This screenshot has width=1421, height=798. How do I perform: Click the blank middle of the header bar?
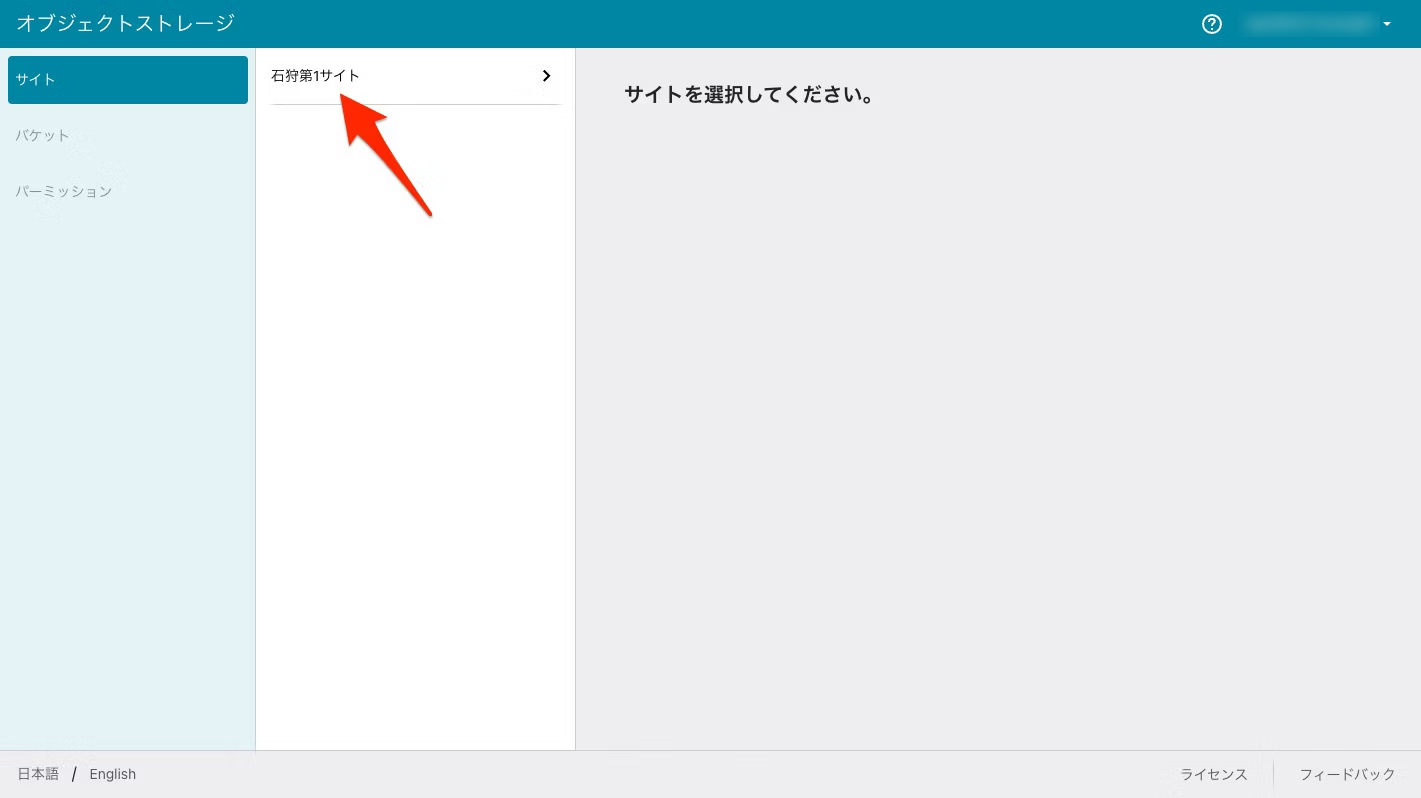(x=700, y=24)
